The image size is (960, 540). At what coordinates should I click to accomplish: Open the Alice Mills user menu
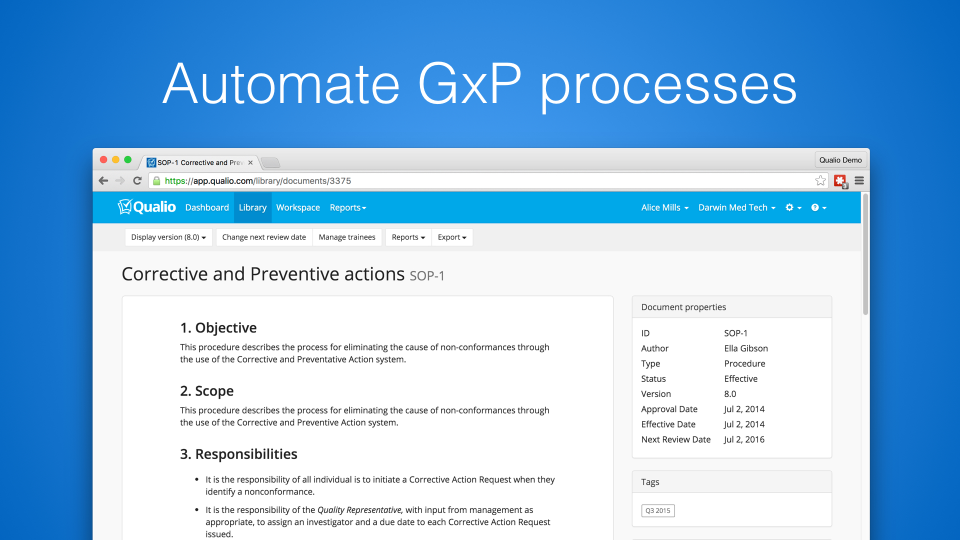[665, 208]
